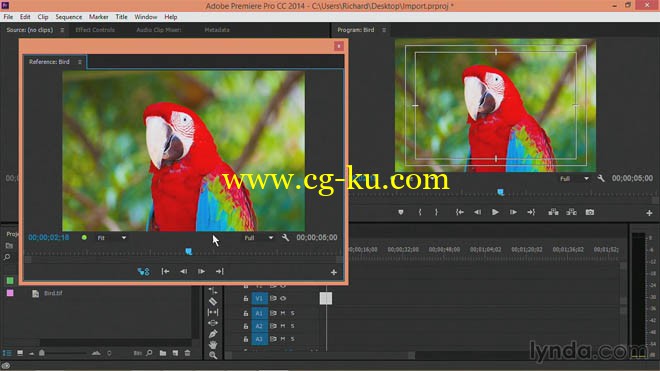
Task: Mute audio track A2
Action: coord(283,326)
